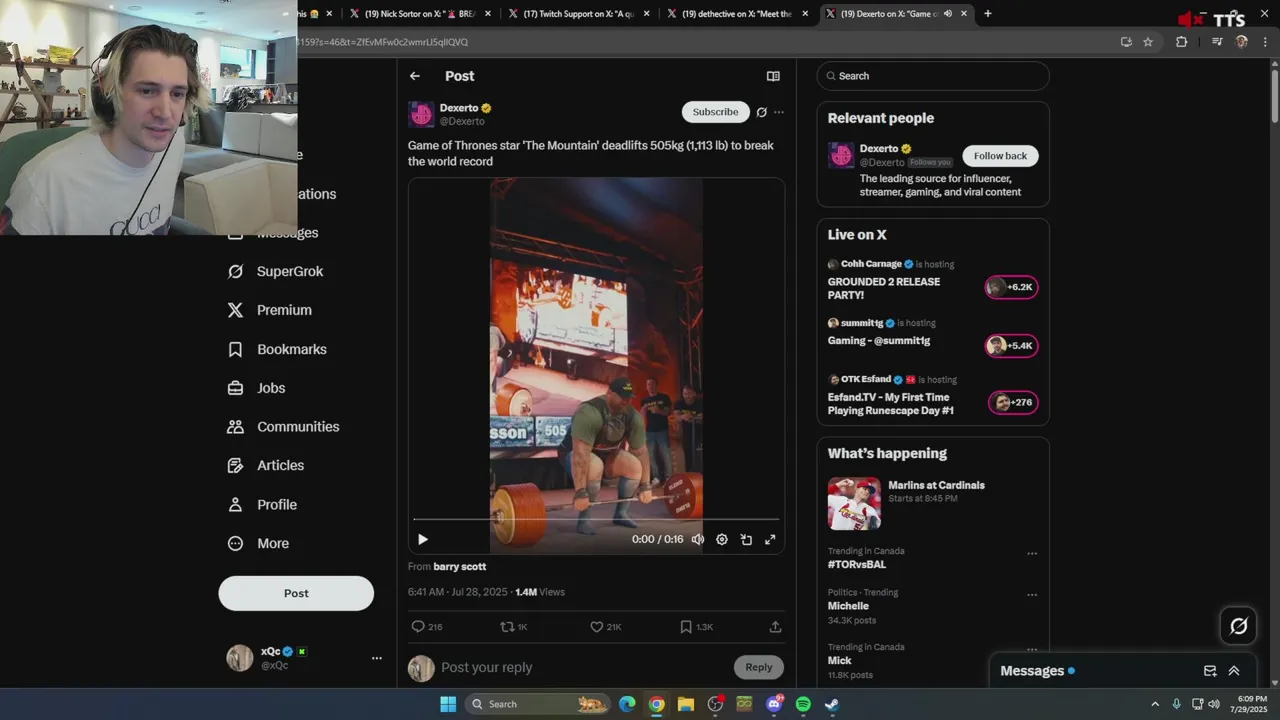
Task: Subscribe to Dexerto
Action: 715,112
